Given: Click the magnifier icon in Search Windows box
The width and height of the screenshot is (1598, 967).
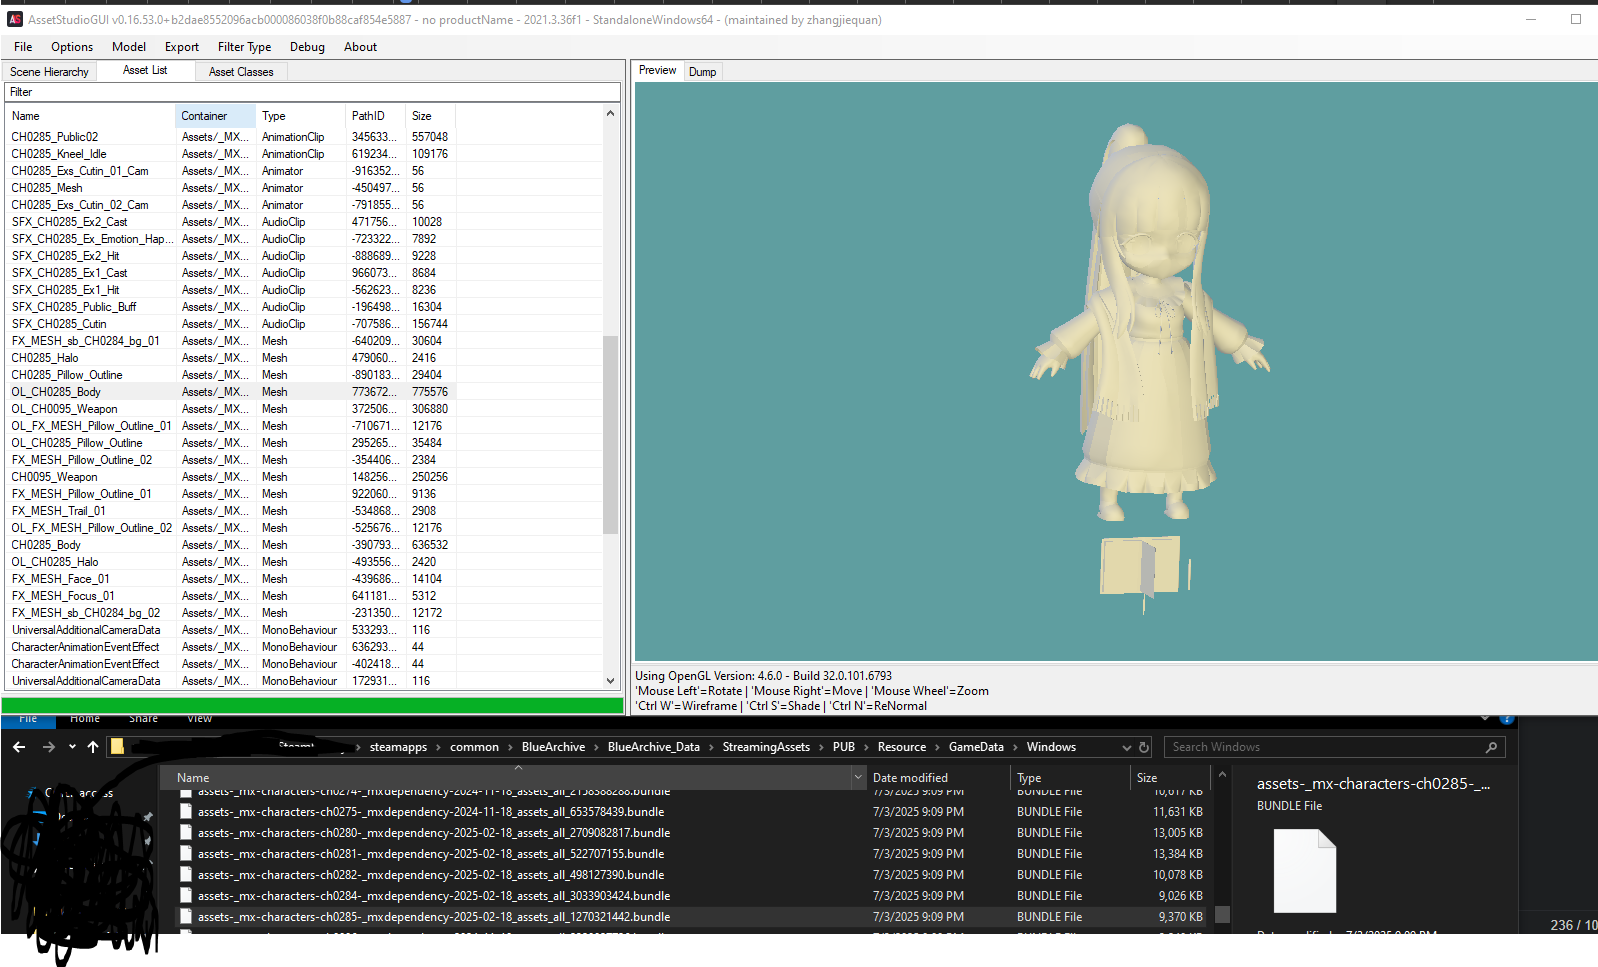Looking at the screenshot, I should (1491, 747).
